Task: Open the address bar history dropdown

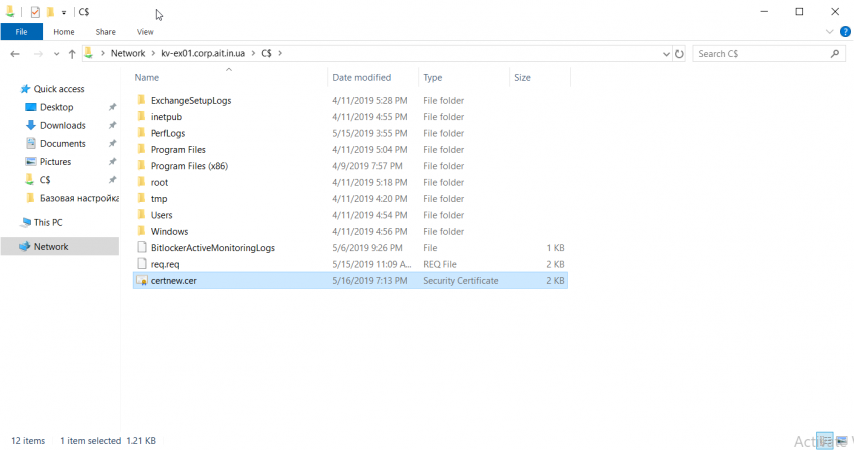Action: click(x=666, y=54)
